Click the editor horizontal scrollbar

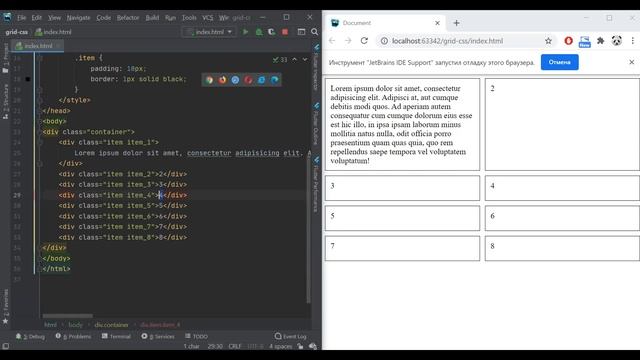pos(68,316)
